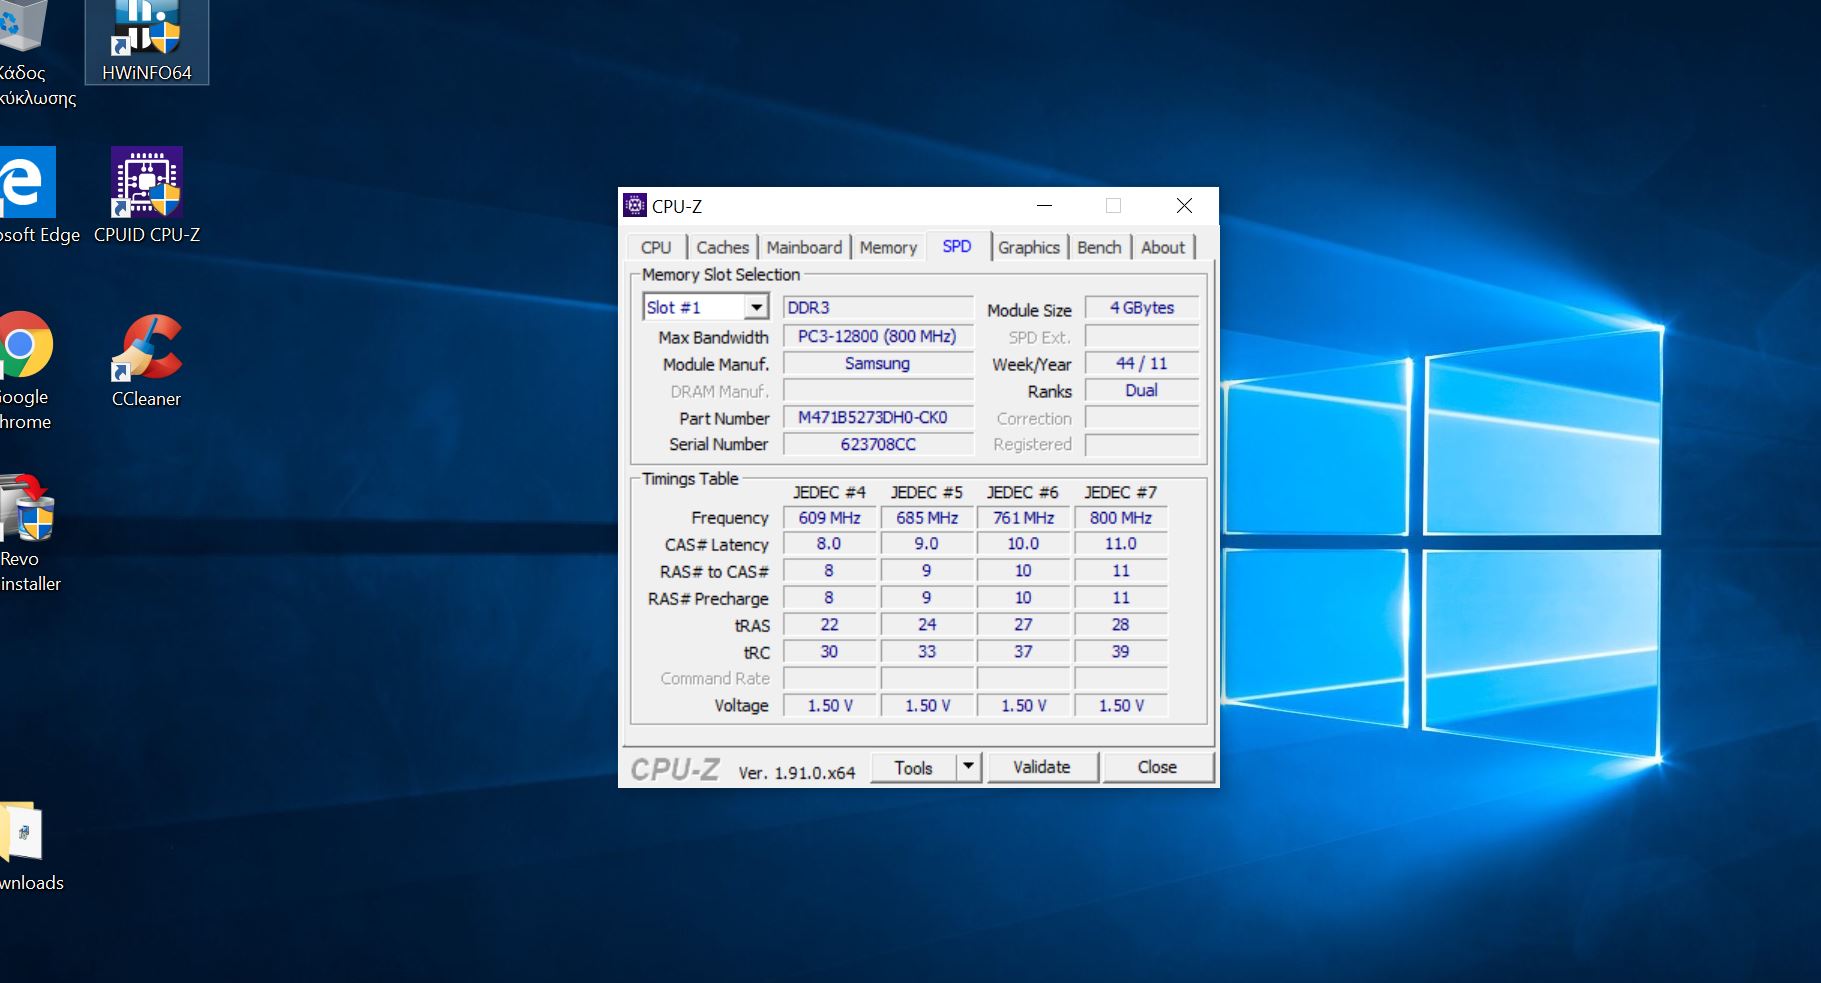Switch to the CPU tab

(656, 247)
